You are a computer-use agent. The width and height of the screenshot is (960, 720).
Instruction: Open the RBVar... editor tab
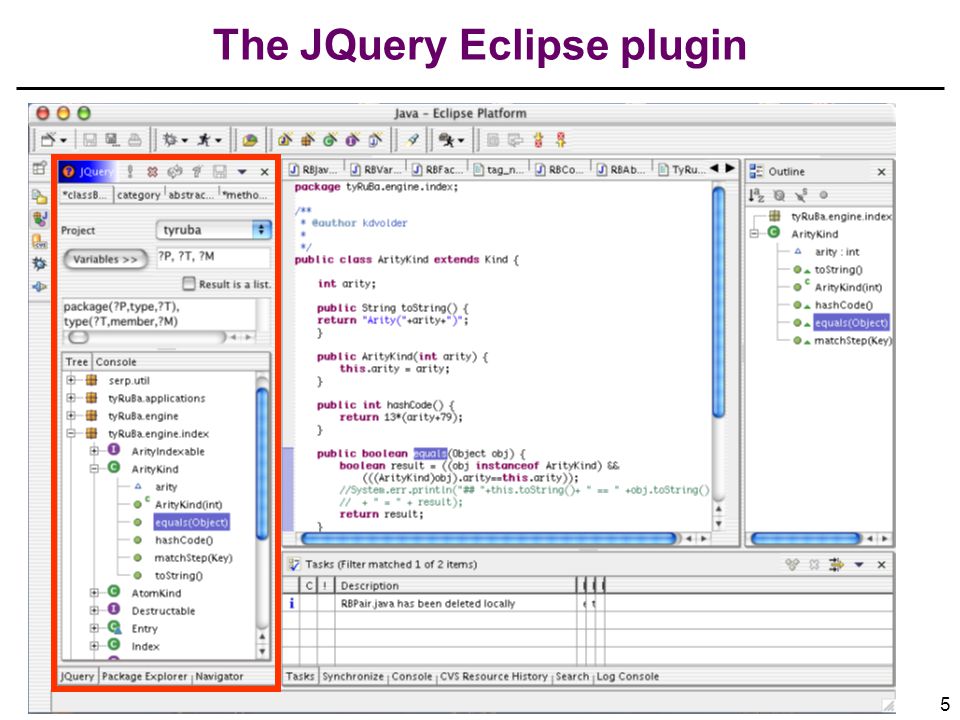(x=375, y=170)
